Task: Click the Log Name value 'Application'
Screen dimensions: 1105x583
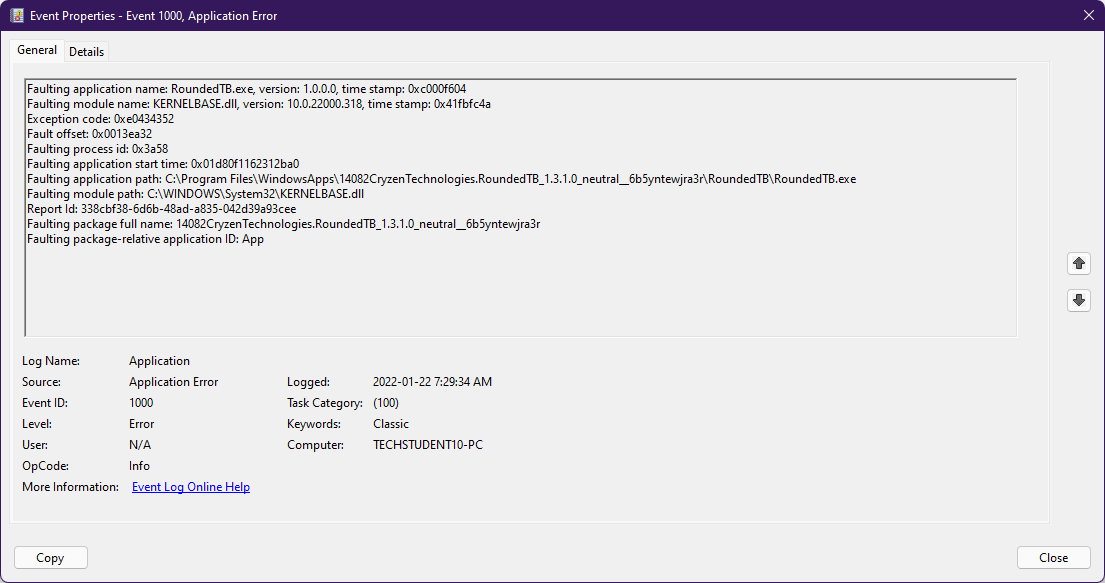Action: [159, 361]
